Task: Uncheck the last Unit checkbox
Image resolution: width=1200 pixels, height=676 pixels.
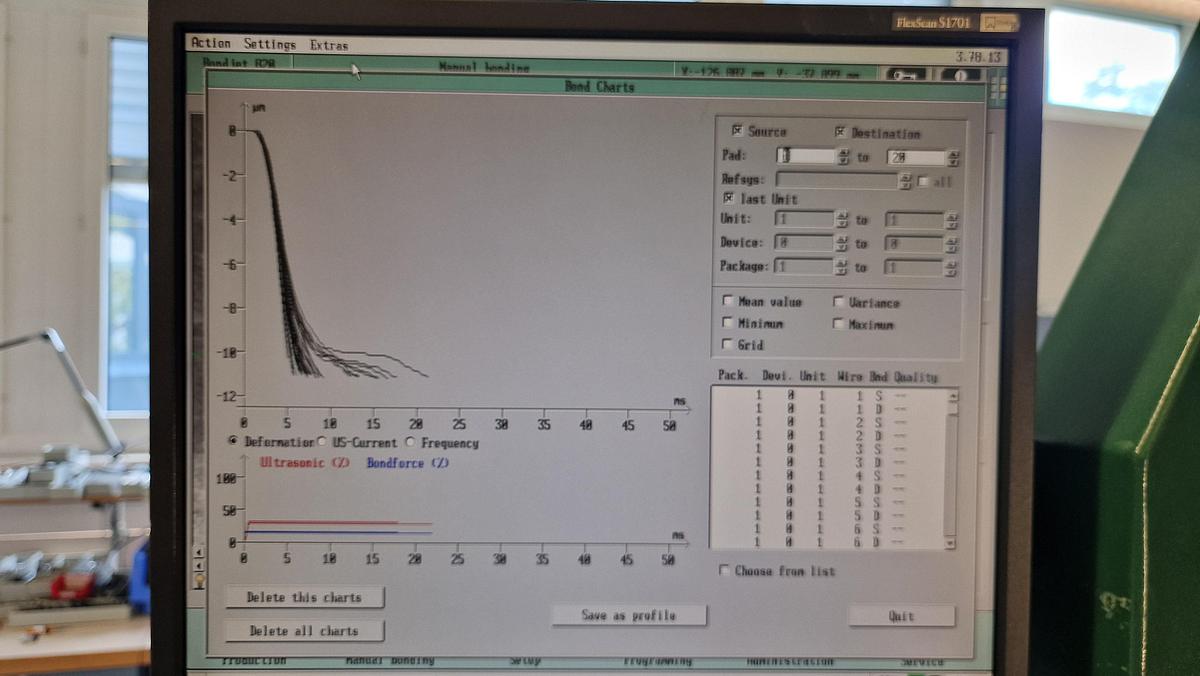Action: click(x=728, y=198)
